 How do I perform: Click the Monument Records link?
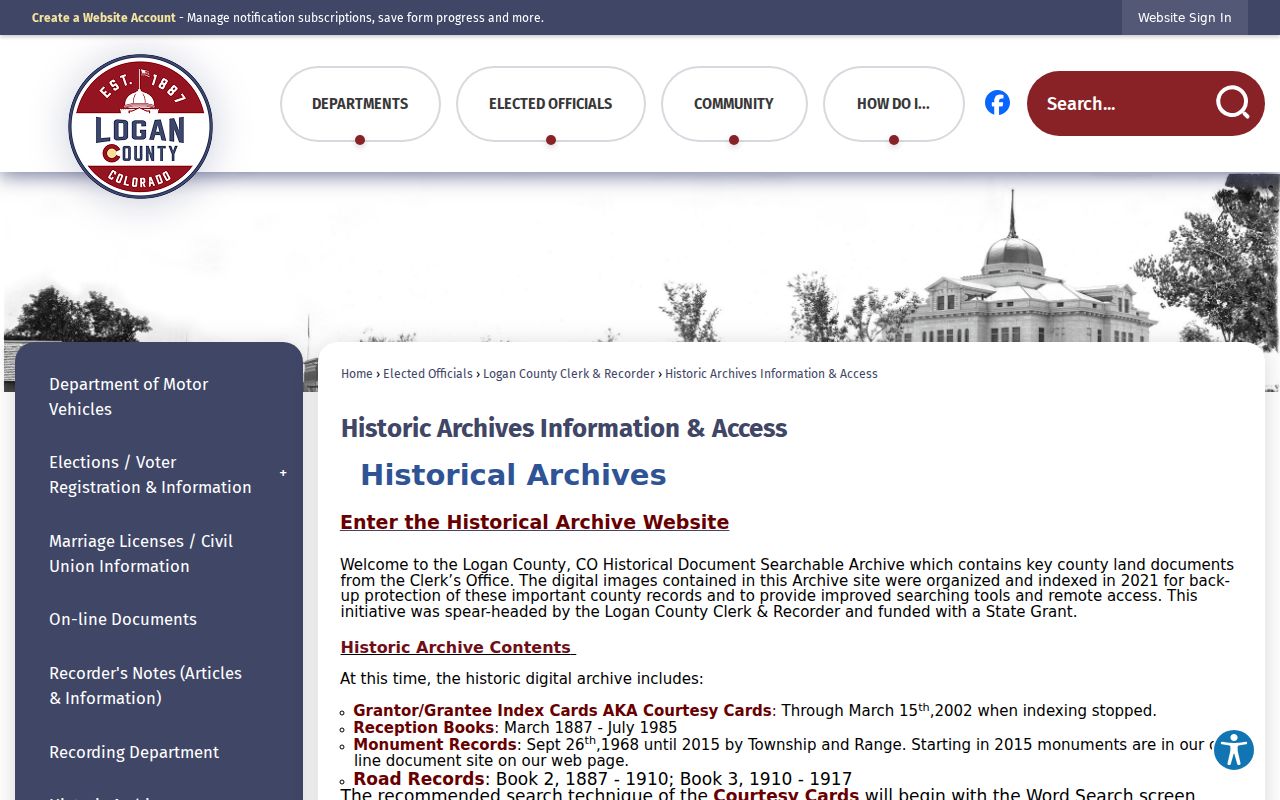coord(435,745)
